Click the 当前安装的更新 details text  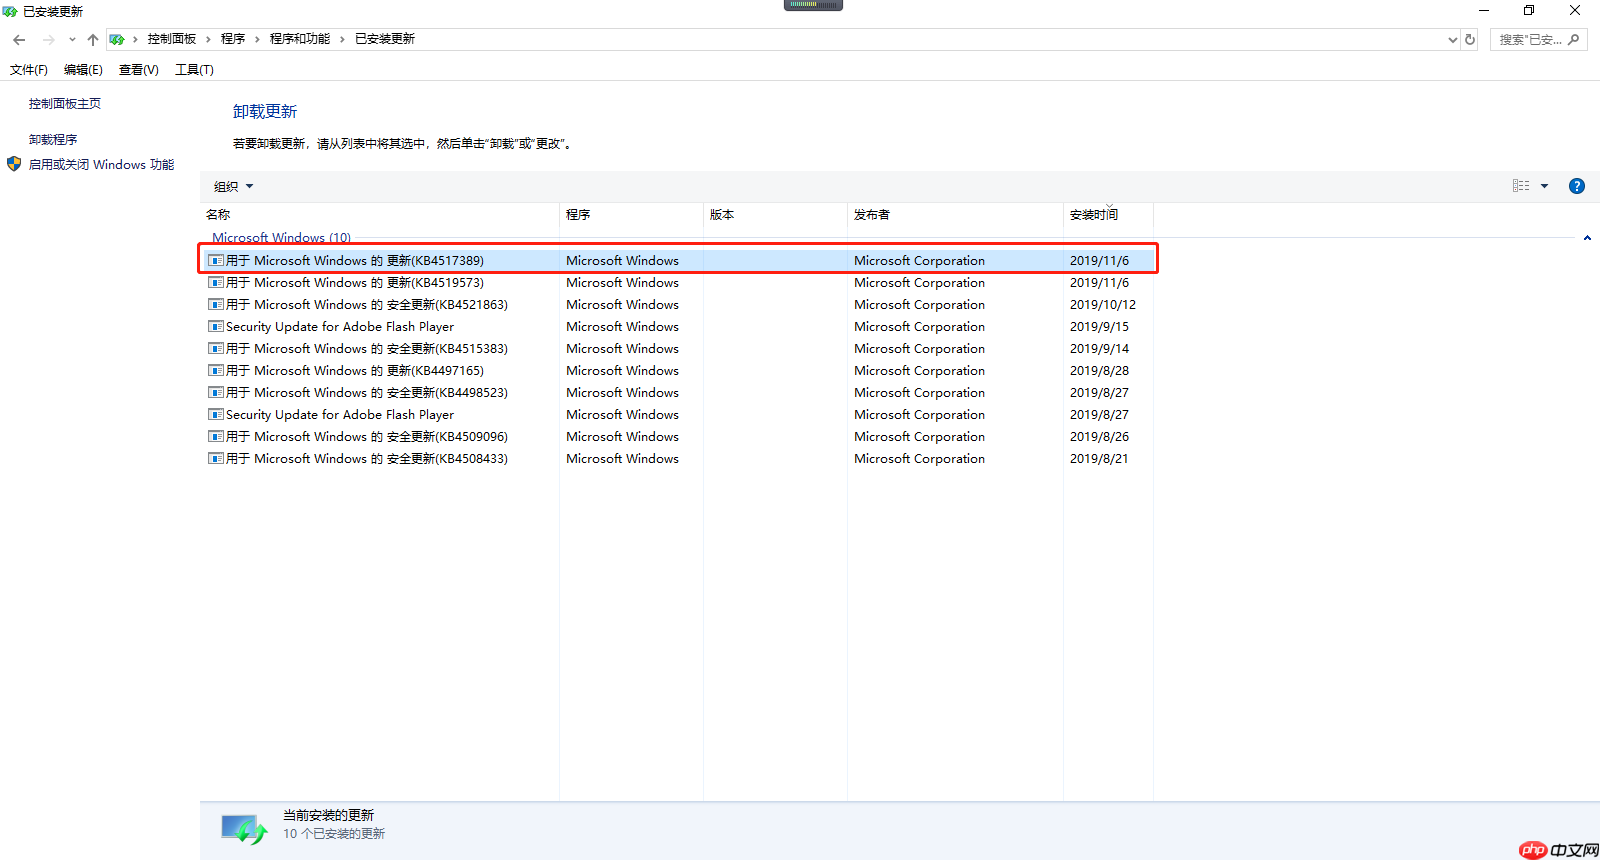[x=328, y=816]
